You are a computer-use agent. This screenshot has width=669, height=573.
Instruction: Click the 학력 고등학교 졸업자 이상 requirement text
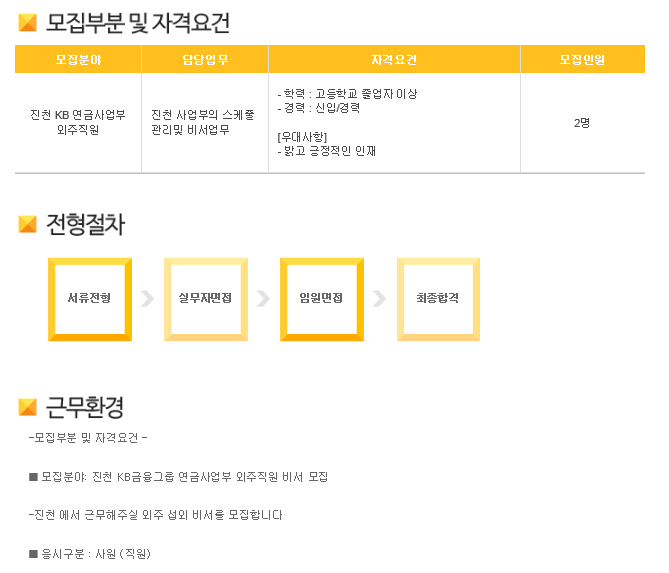point(347,94)
